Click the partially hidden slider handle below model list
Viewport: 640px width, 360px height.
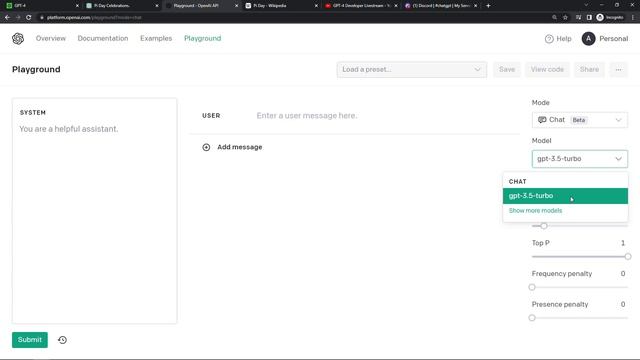[x=544, y=226]
